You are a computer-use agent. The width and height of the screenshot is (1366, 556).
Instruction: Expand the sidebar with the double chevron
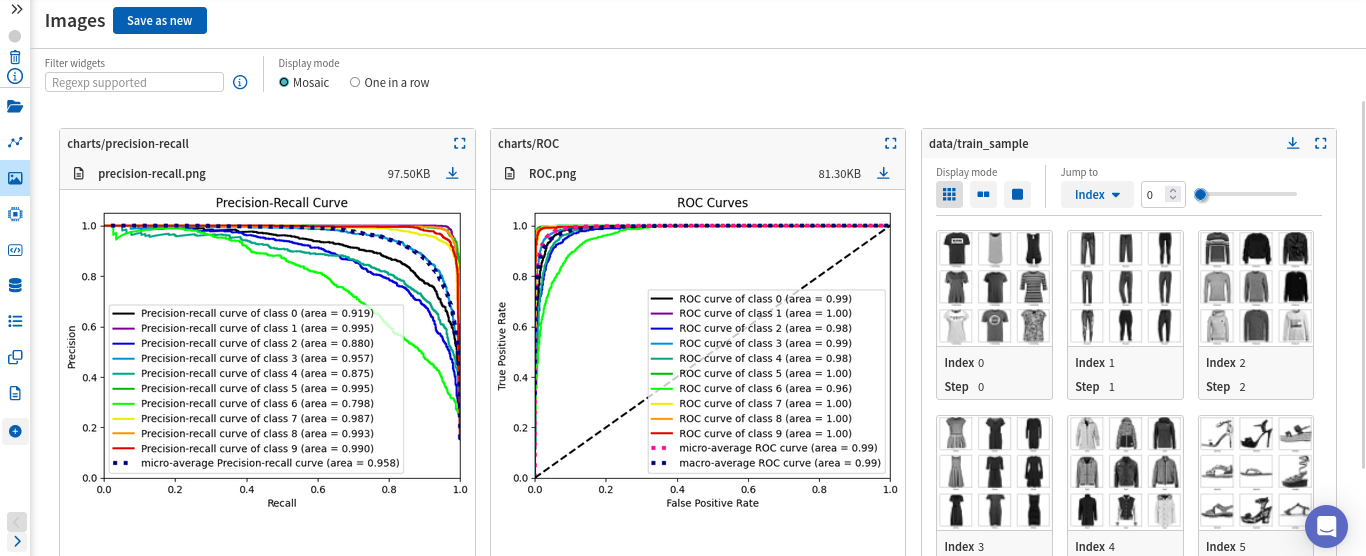pyautogui.click(x=16, y=8)
